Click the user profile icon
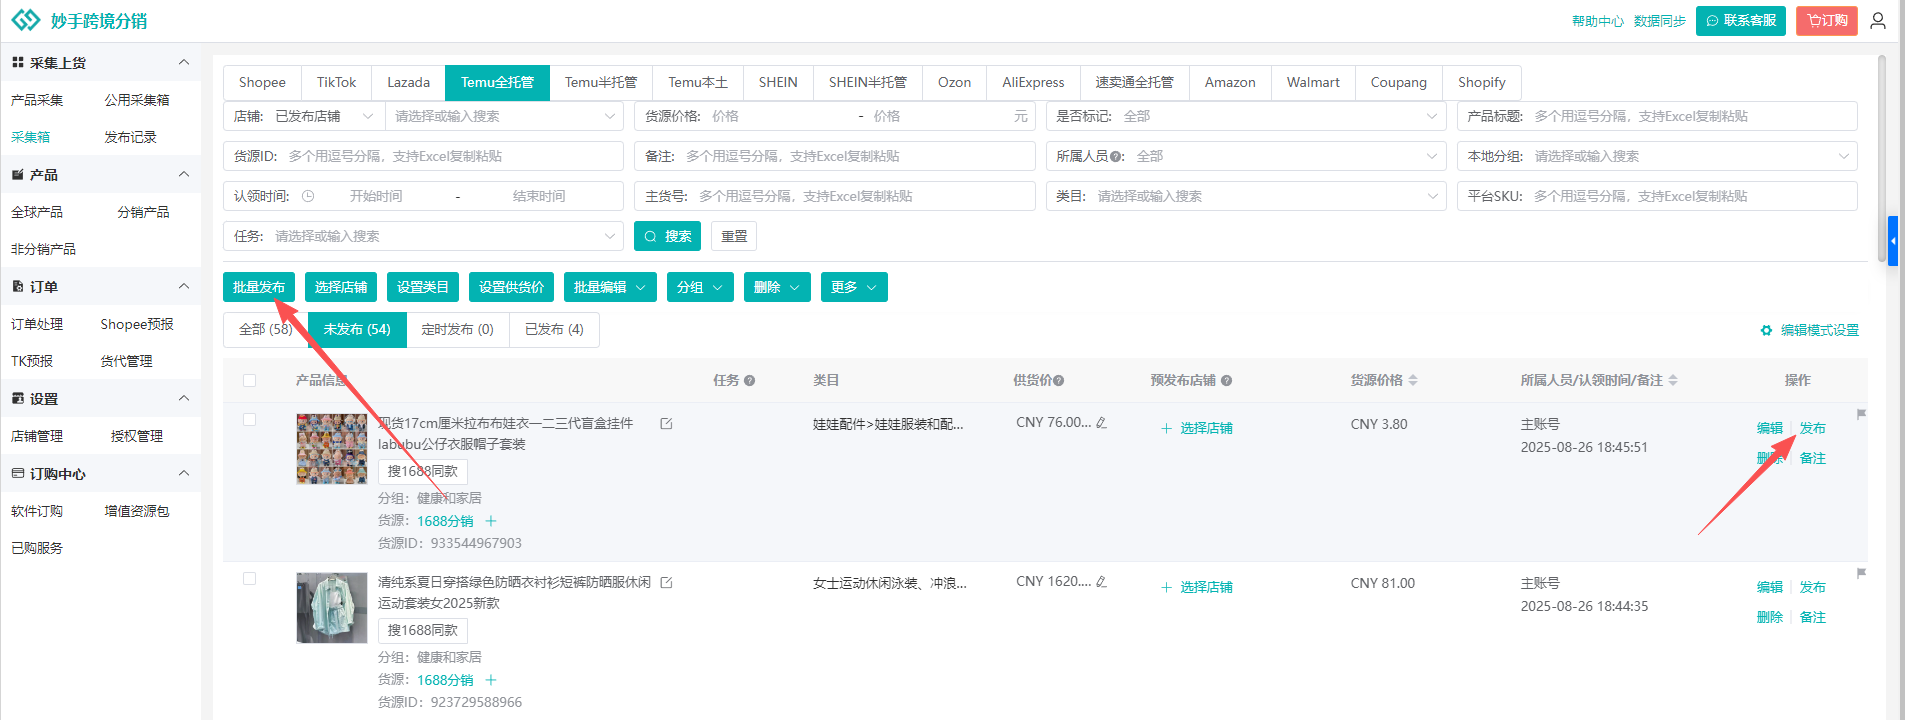Screen dimensions: 1905x720 click(x=1878, y=21)
